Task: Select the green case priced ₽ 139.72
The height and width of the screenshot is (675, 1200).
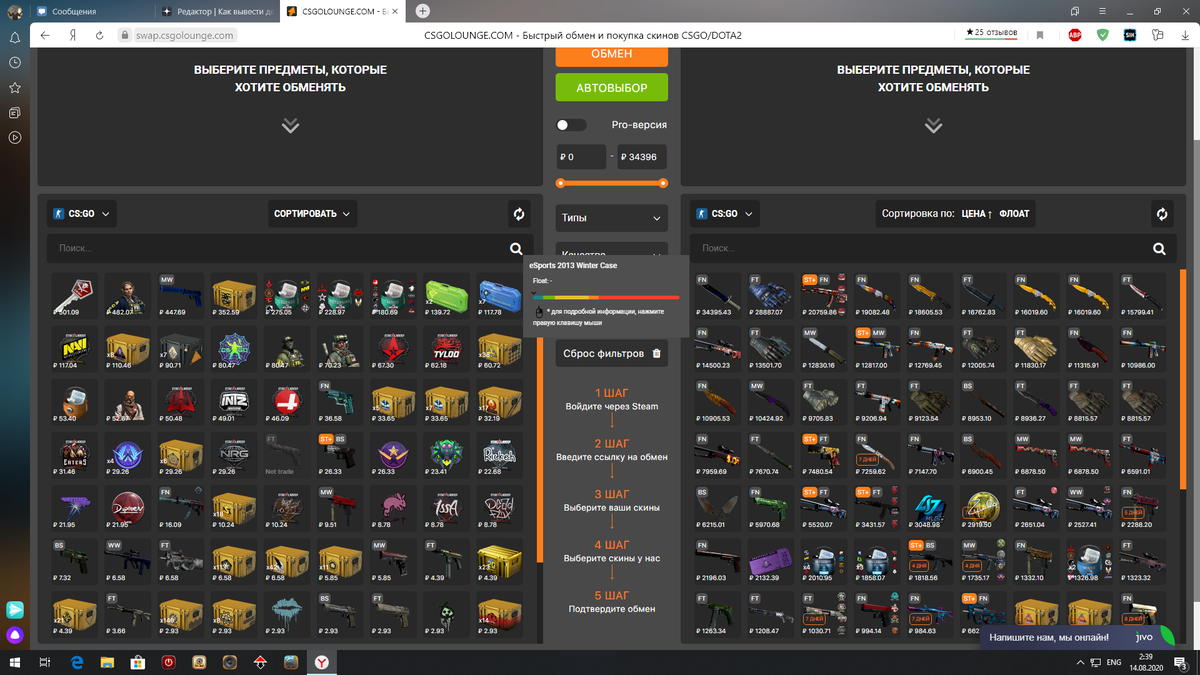Action: (445, 296)
